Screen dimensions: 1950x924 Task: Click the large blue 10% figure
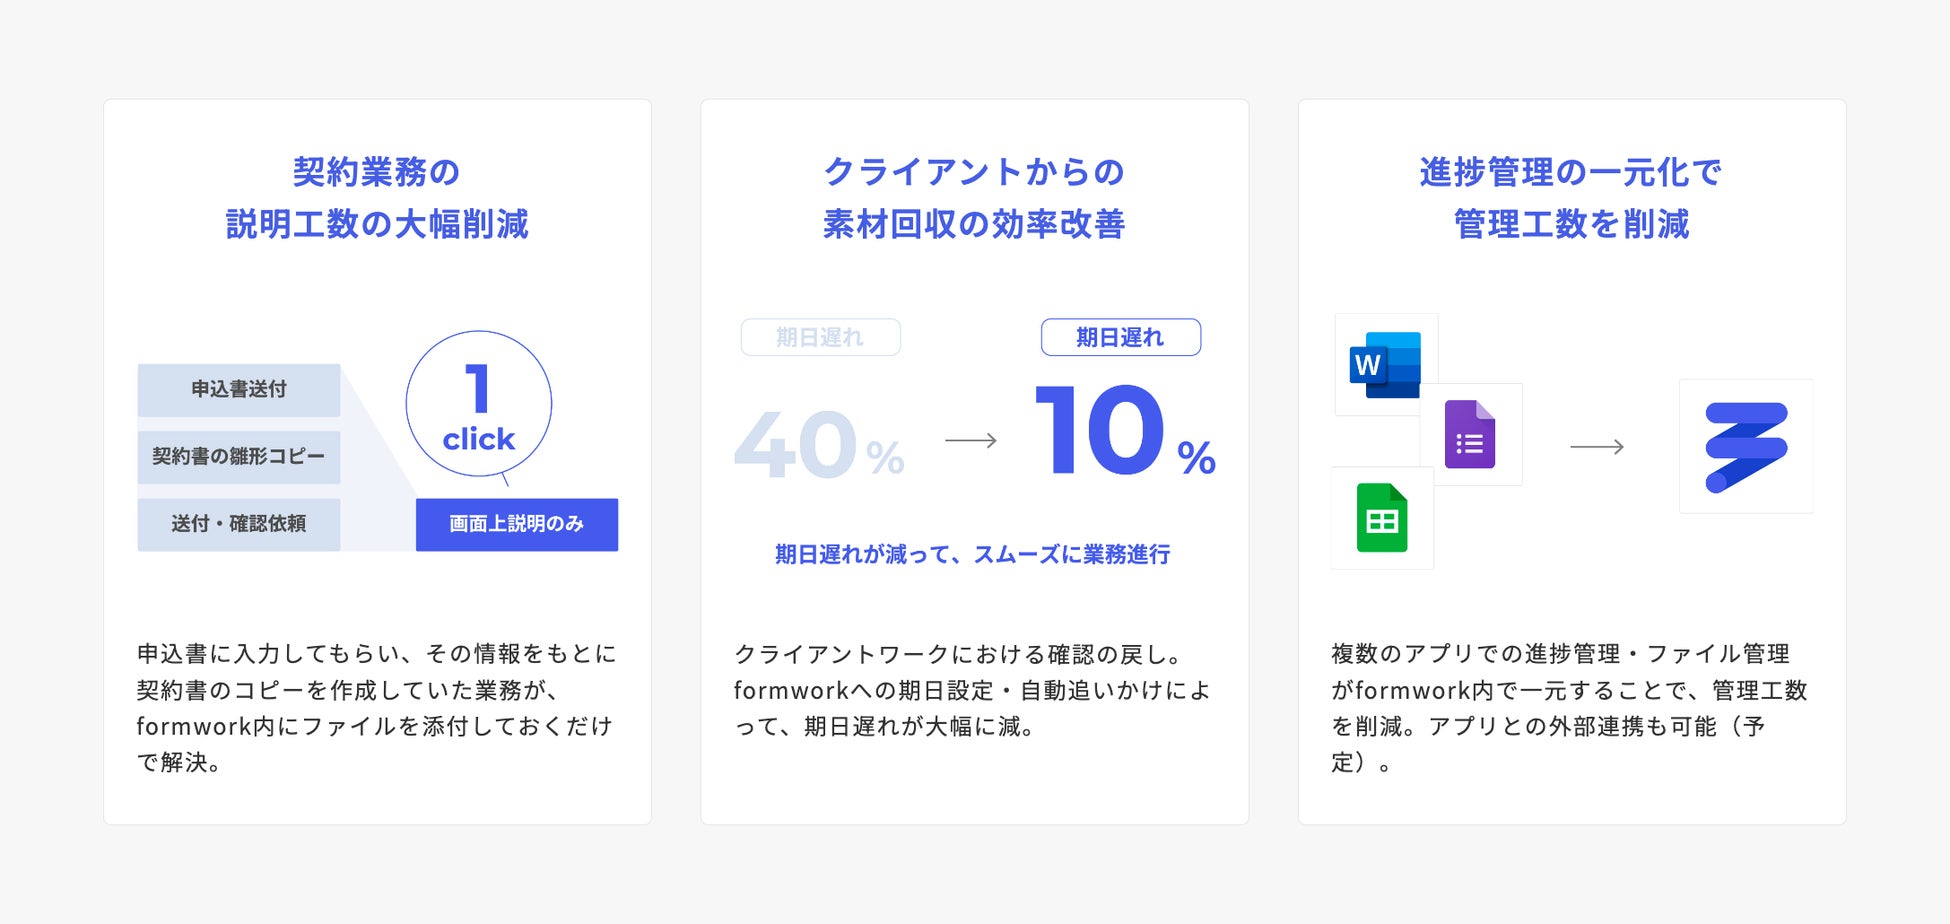(x=1124, y=432)
